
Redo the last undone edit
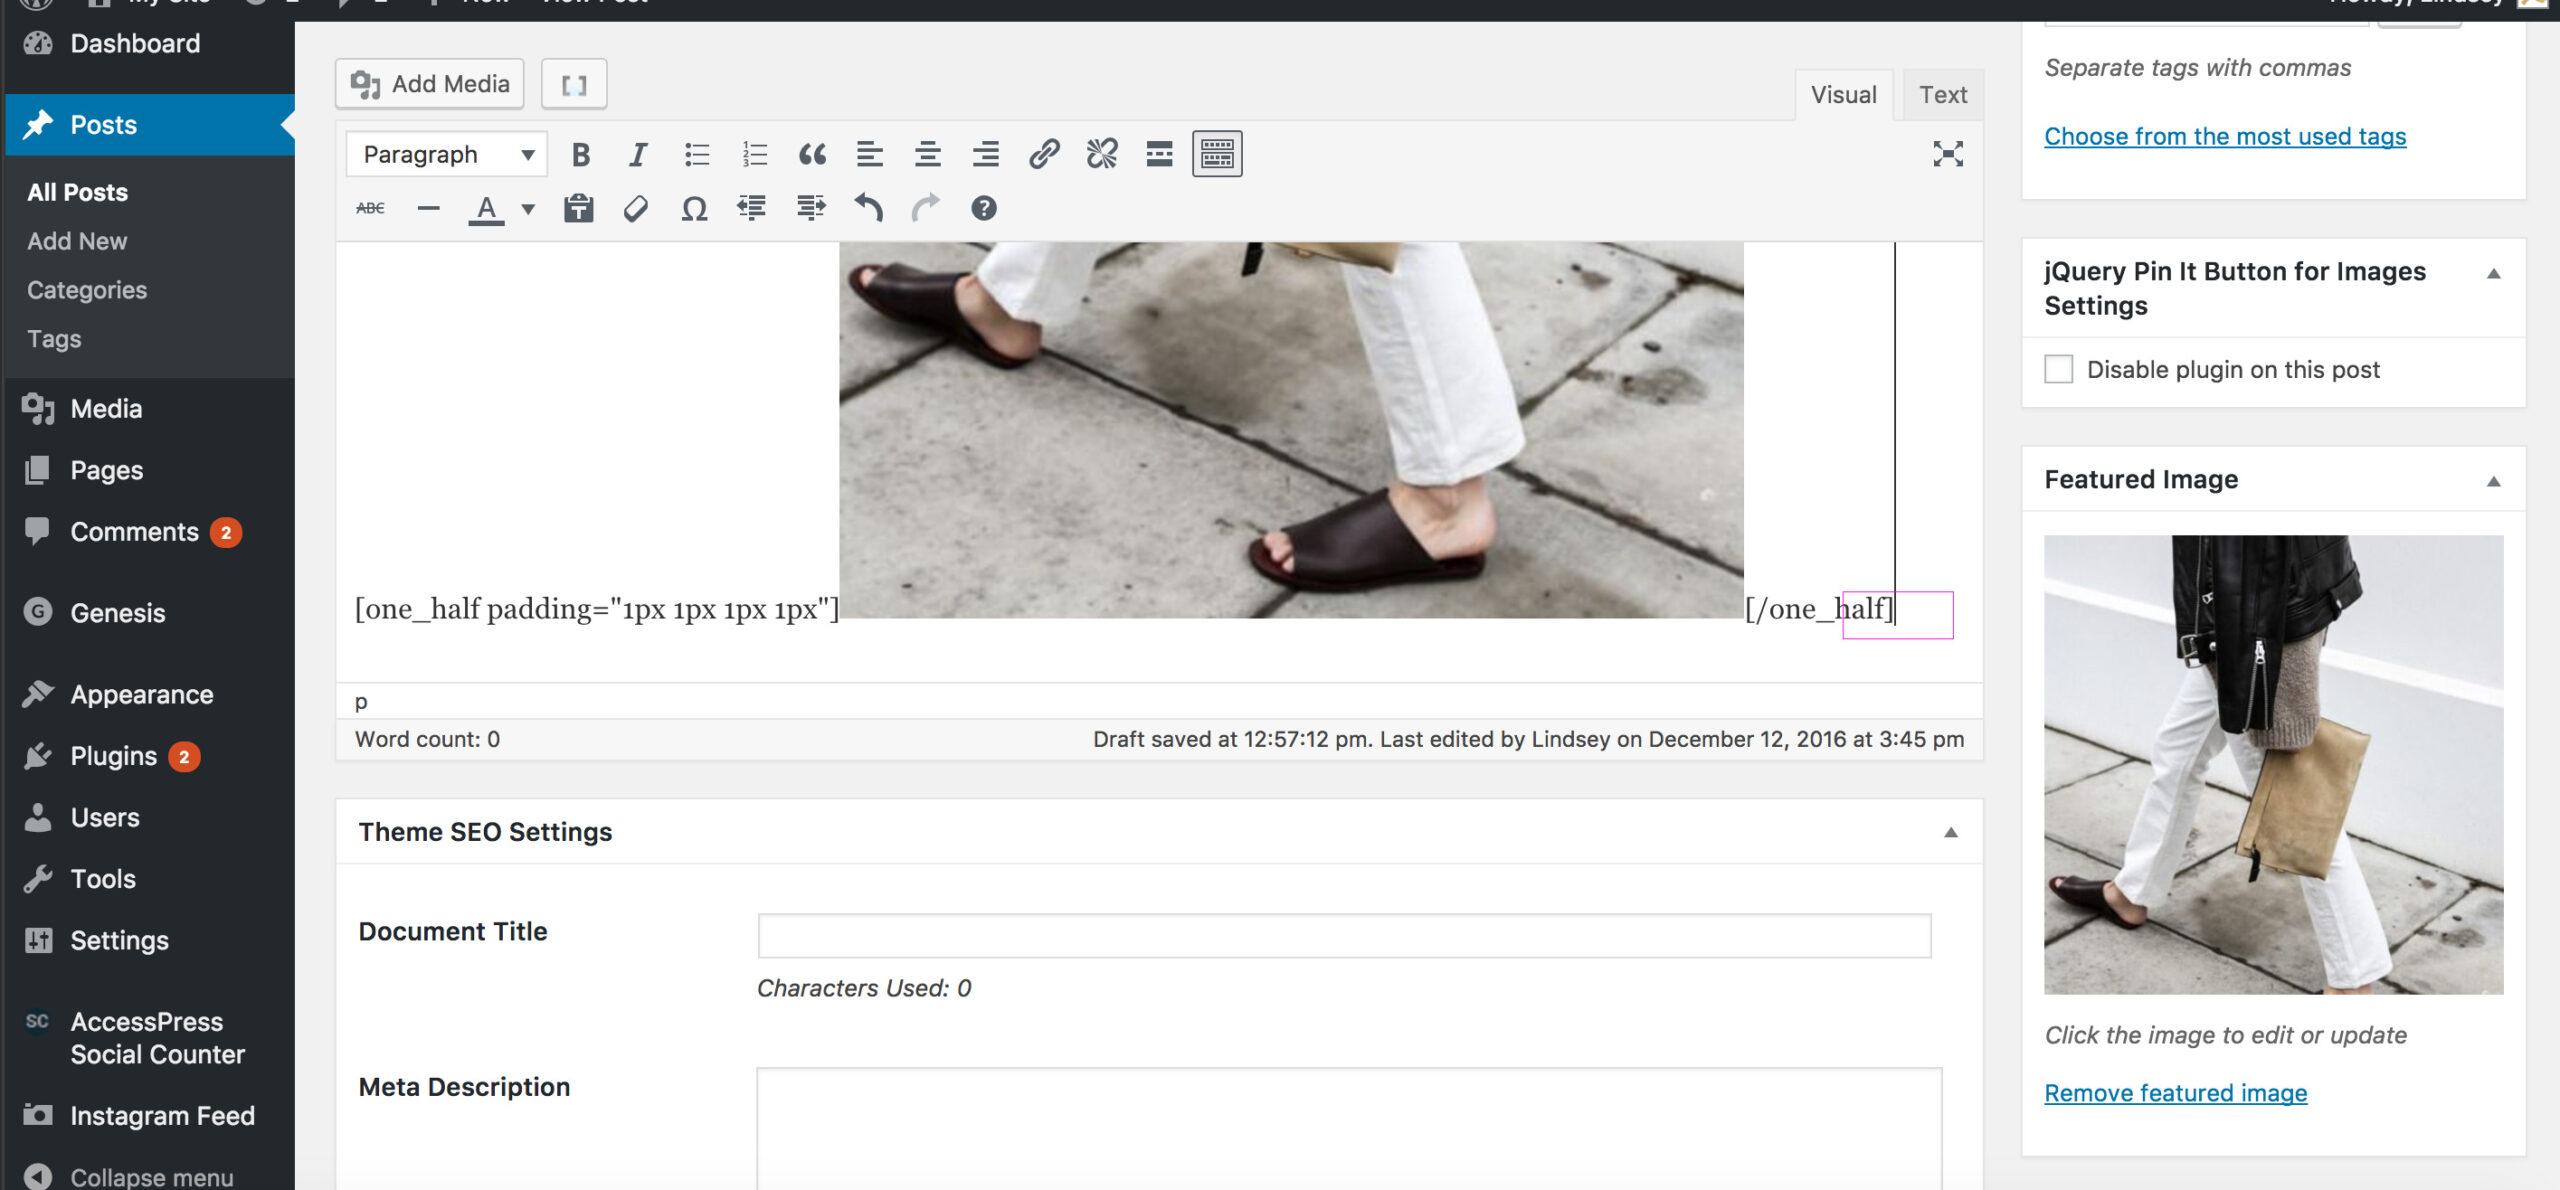tap(926, 208)
